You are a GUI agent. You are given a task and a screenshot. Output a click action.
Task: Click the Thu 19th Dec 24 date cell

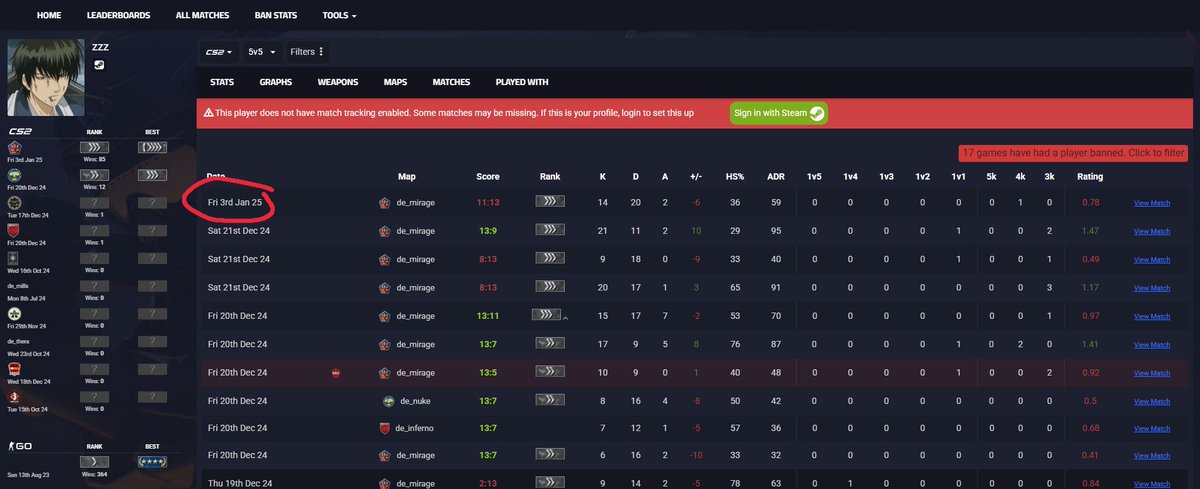238,485
